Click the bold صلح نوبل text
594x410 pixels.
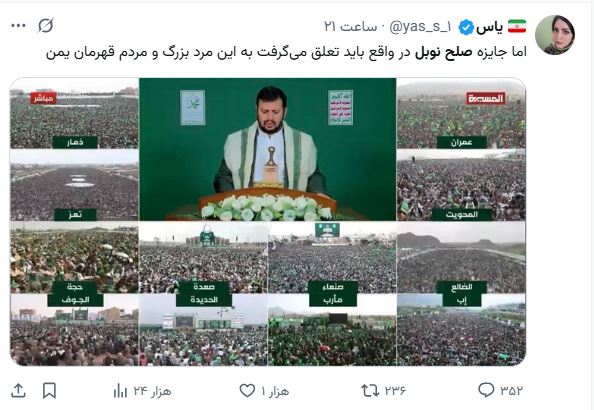click(444, 52)
